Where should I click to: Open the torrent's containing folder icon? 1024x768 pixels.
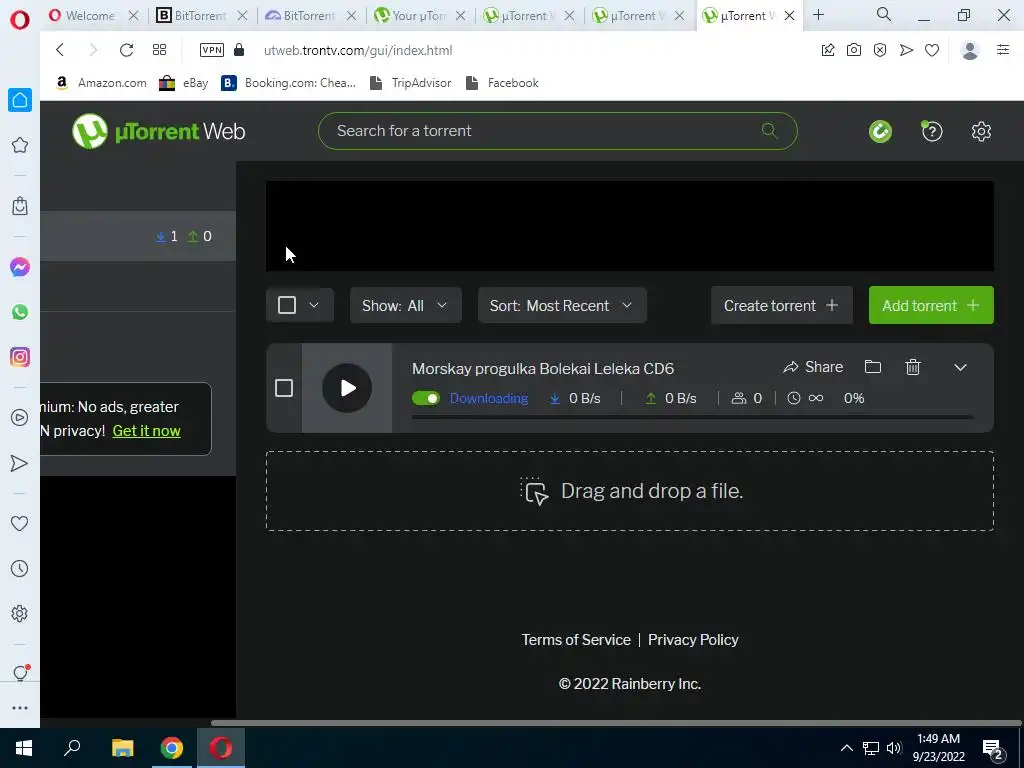[x=873, y=367]
